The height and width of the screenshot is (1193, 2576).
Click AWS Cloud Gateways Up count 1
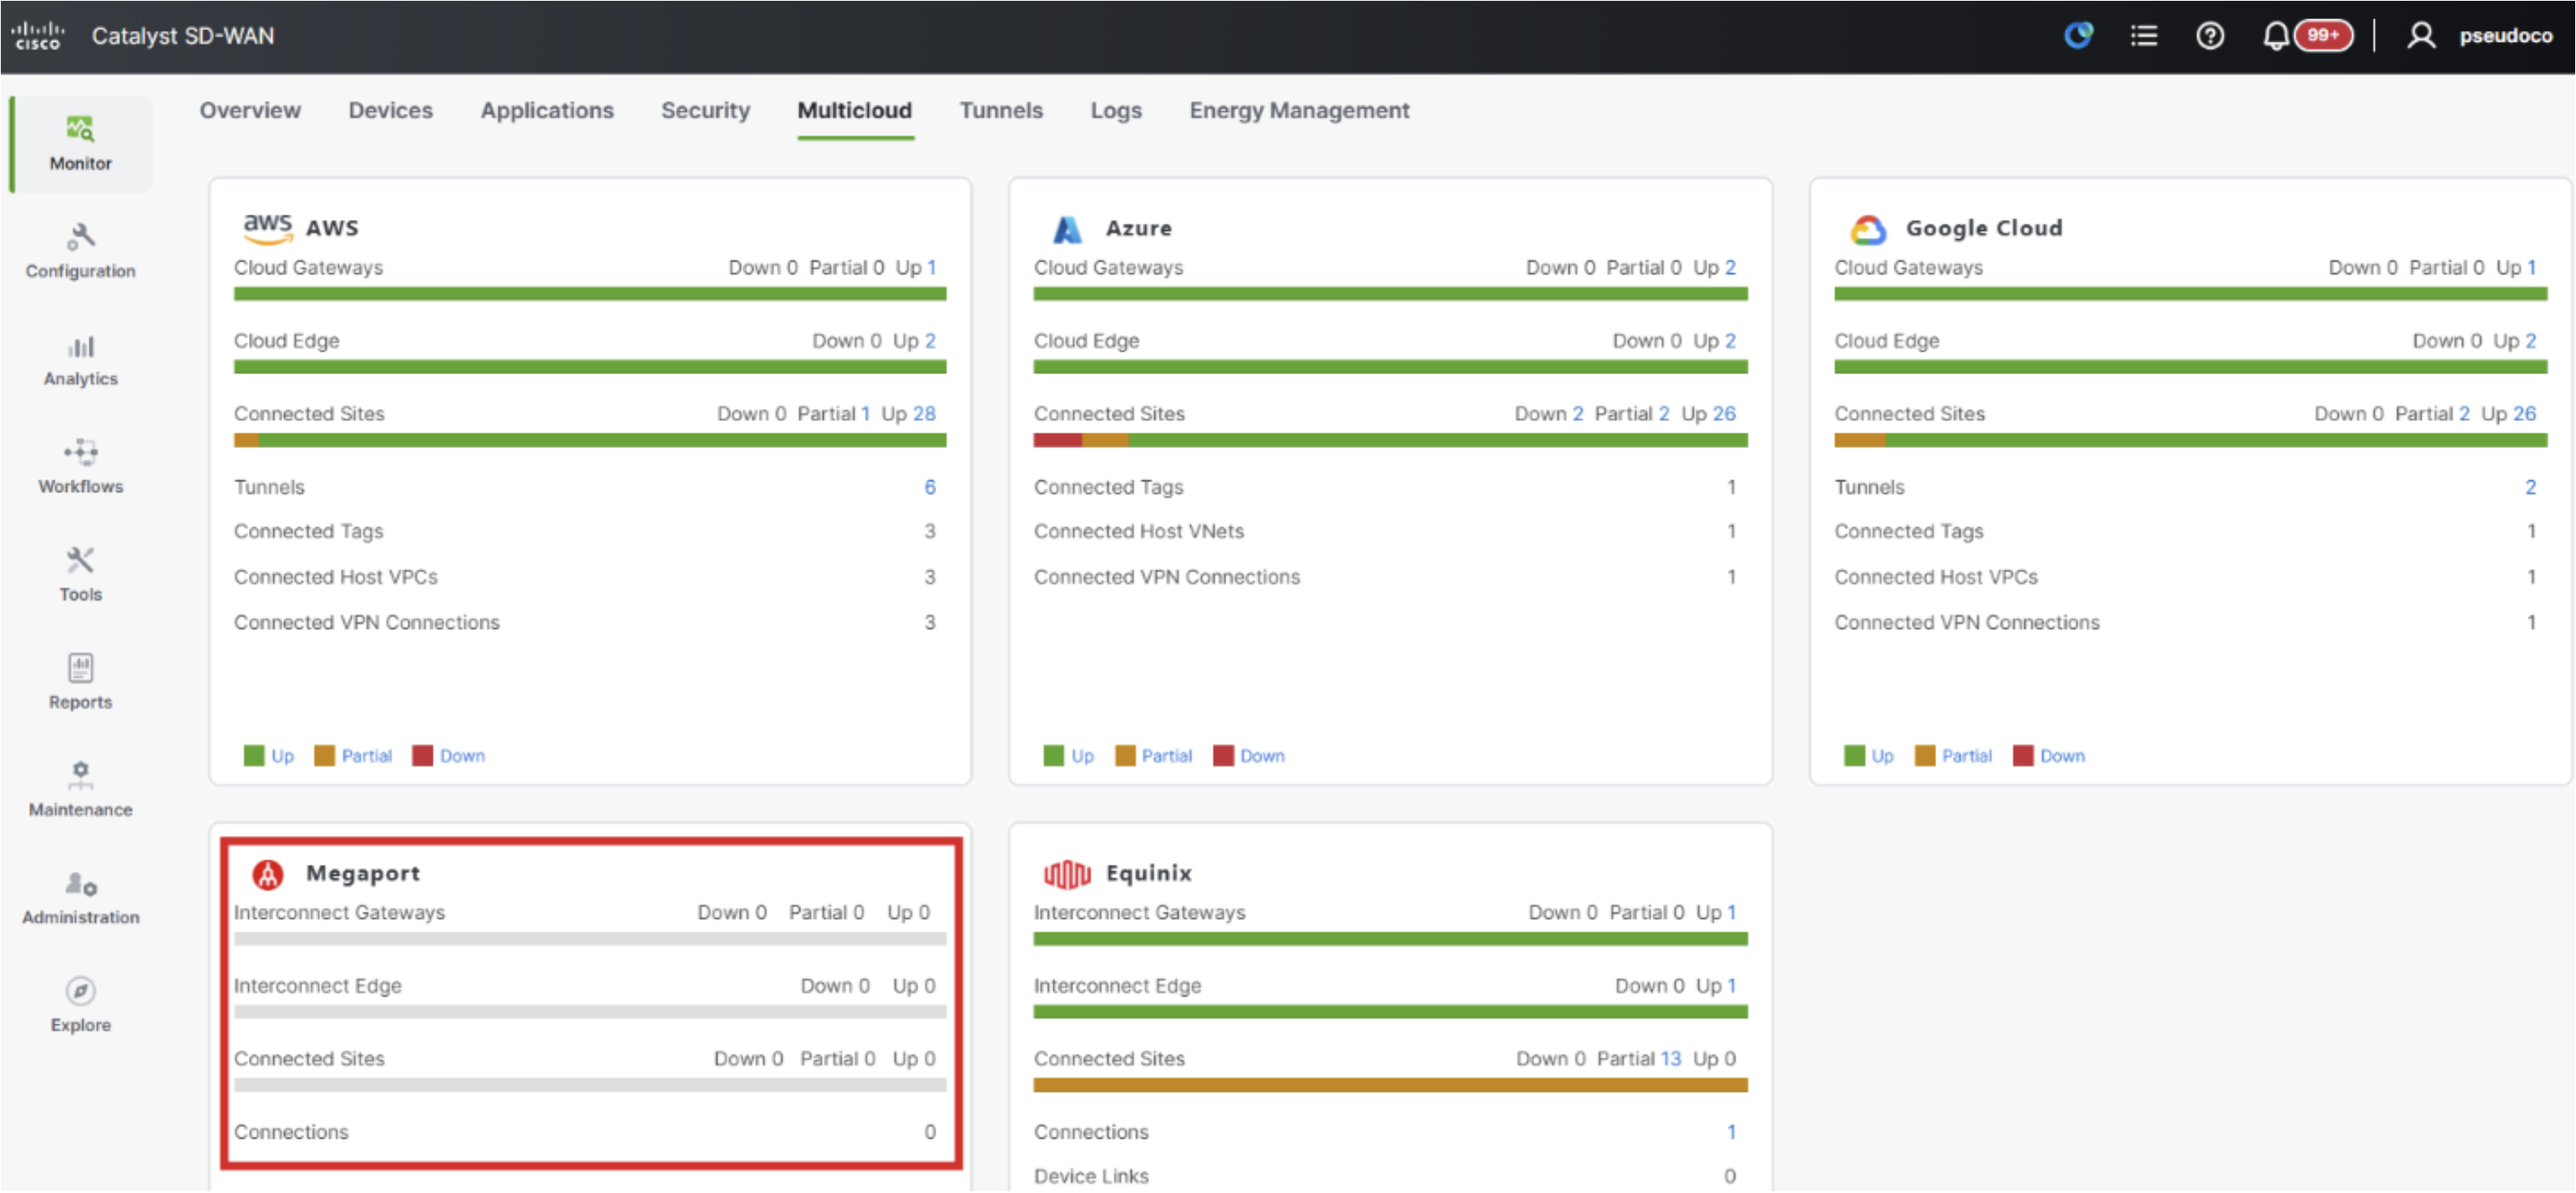[931, 267]
